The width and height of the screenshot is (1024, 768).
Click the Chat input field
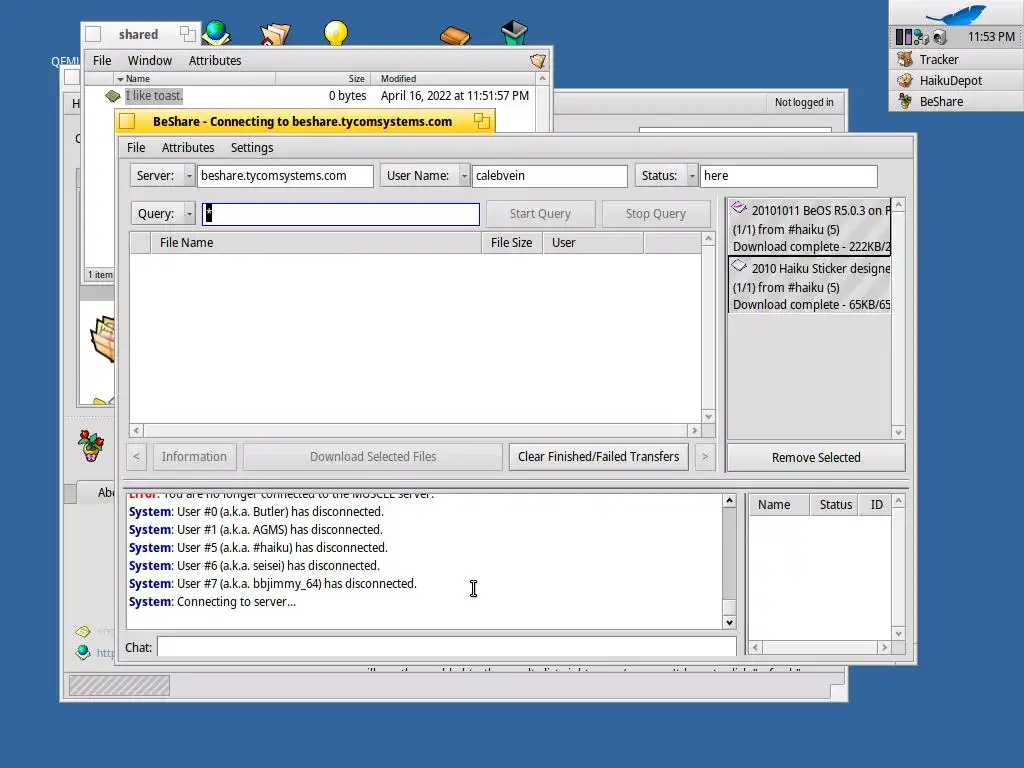tap(447, 647)
